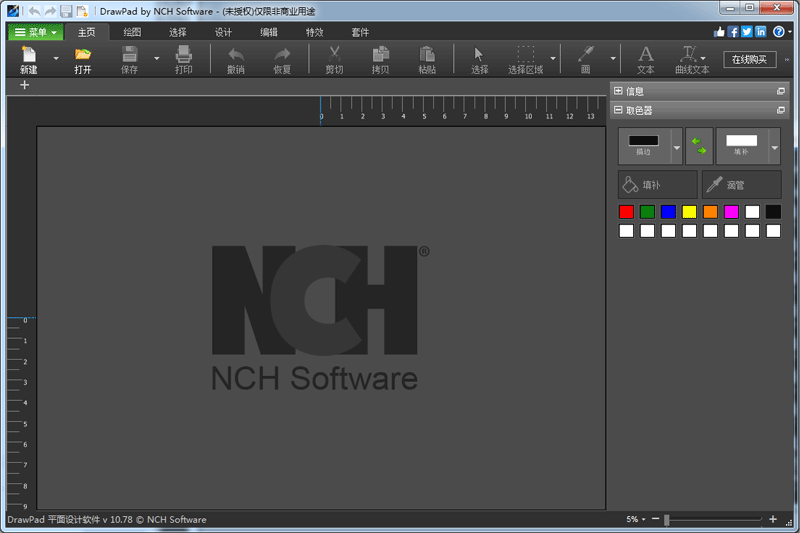Pick the yellow color swatch

click(x=689, y=212)
